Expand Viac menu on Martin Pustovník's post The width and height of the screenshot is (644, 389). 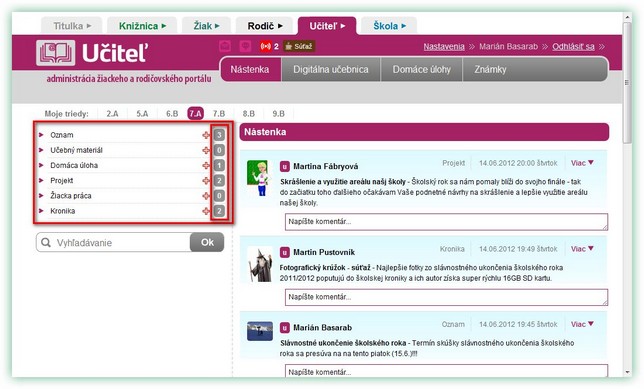582,249
